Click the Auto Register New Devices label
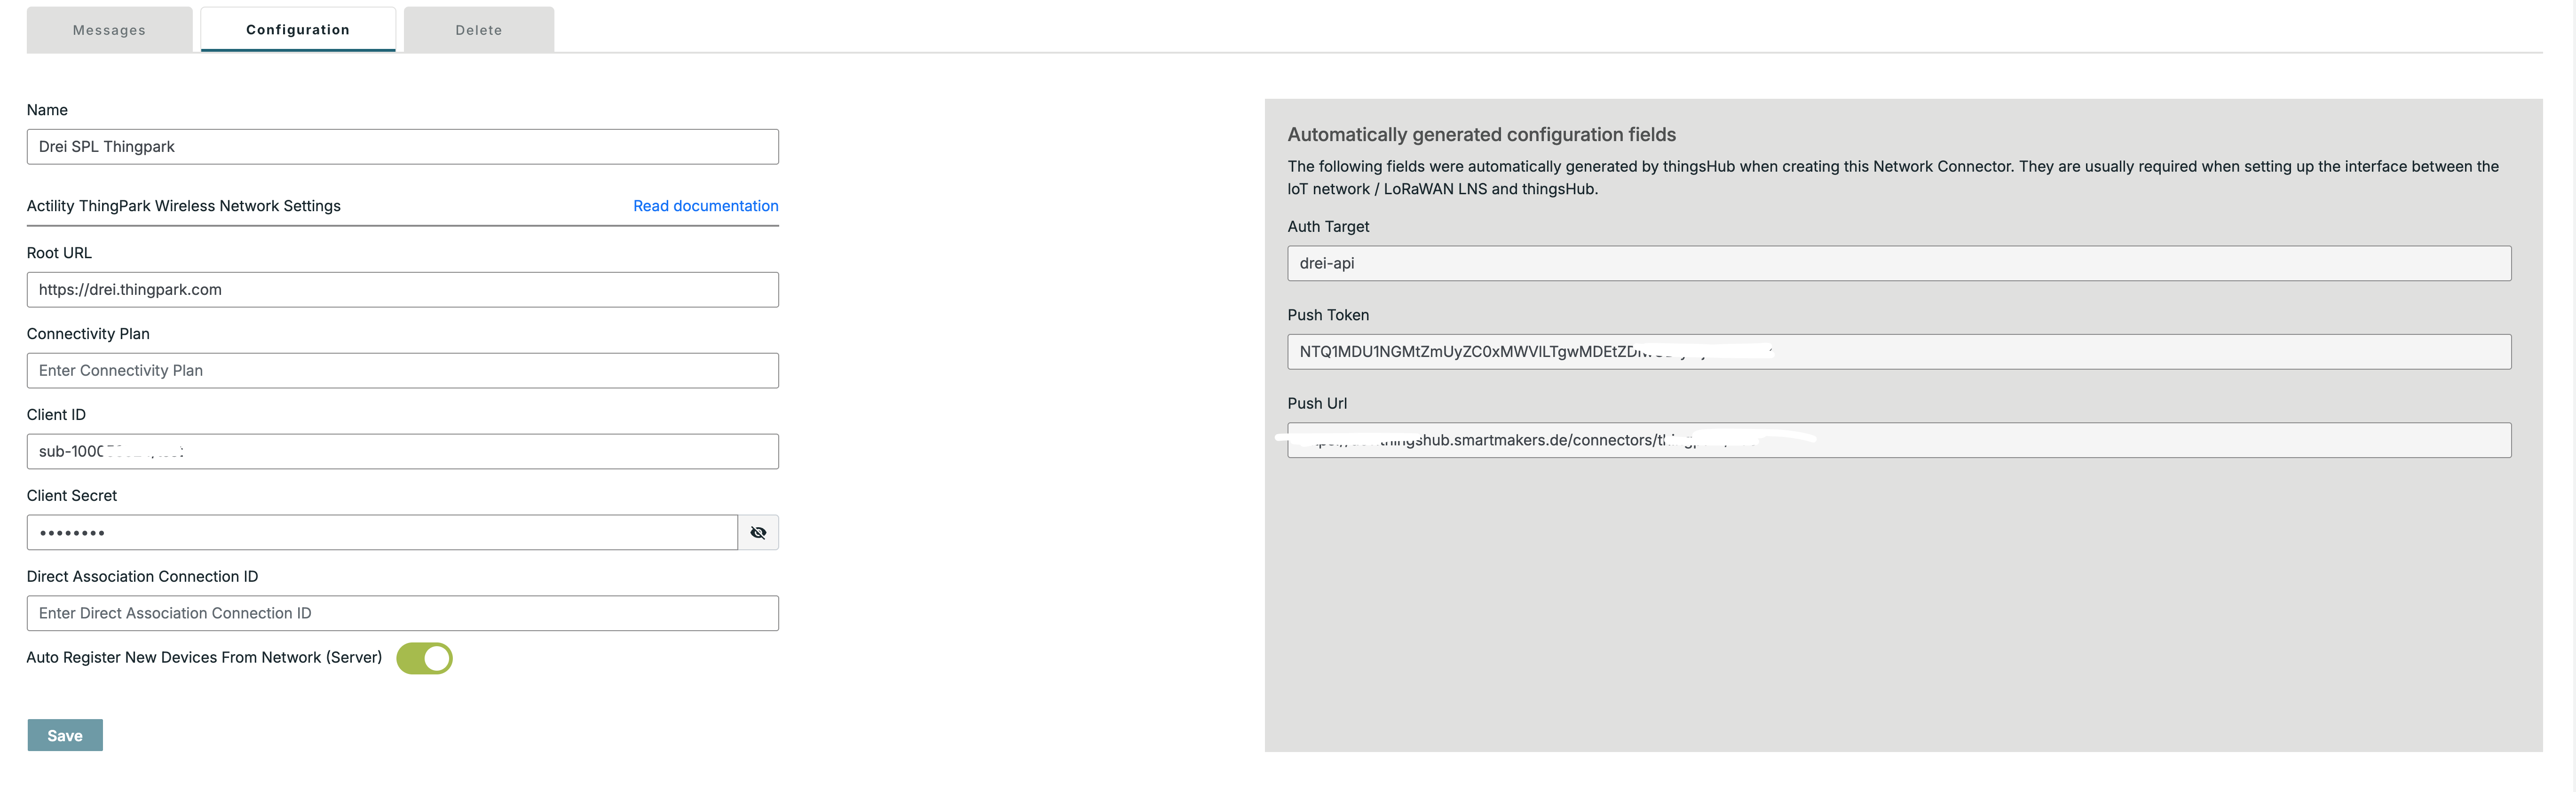The image size is (2576, 792). point(204,658)
